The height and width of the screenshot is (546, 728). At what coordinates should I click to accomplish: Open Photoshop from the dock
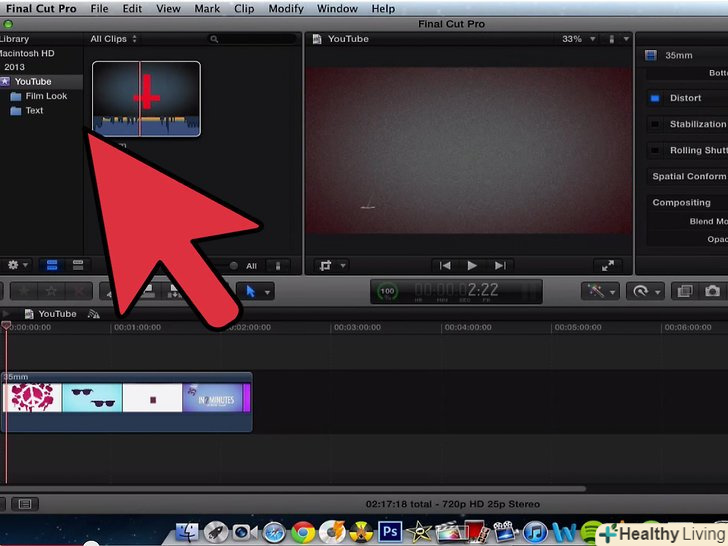coord(390,532)
